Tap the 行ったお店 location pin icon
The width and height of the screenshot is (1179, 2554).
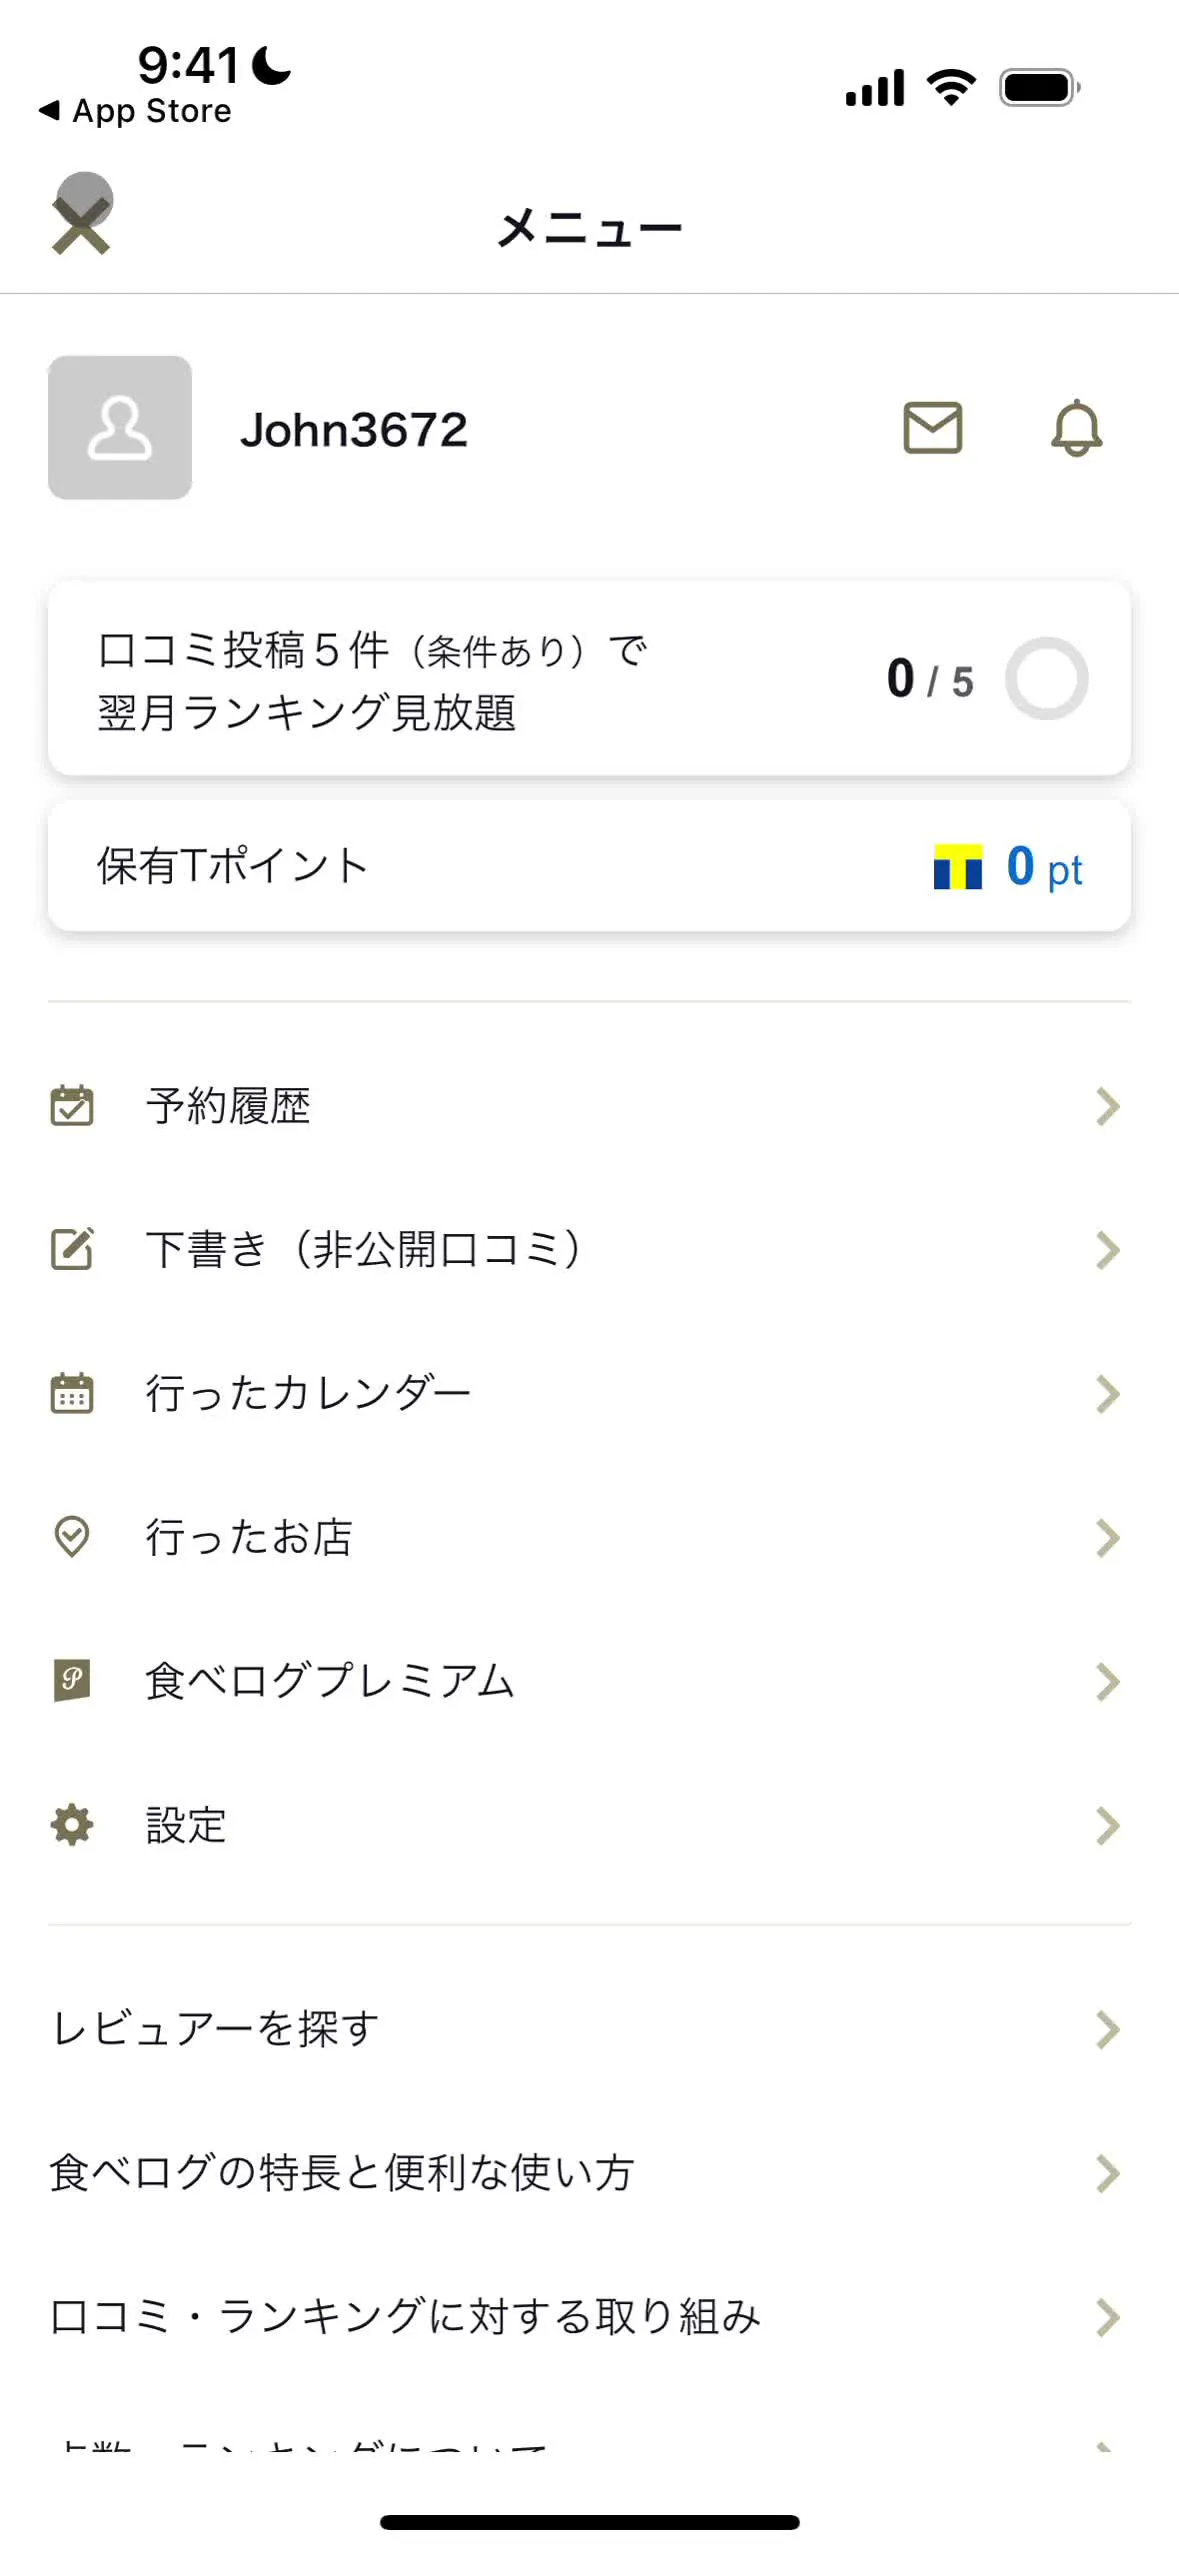pyautogui.click(x=72, y=1537)
